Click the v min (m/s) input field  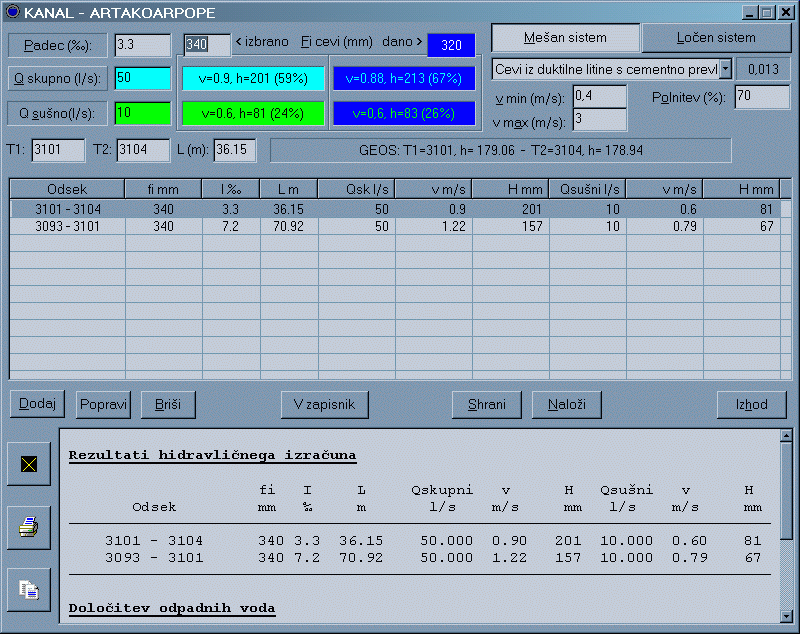599,97
